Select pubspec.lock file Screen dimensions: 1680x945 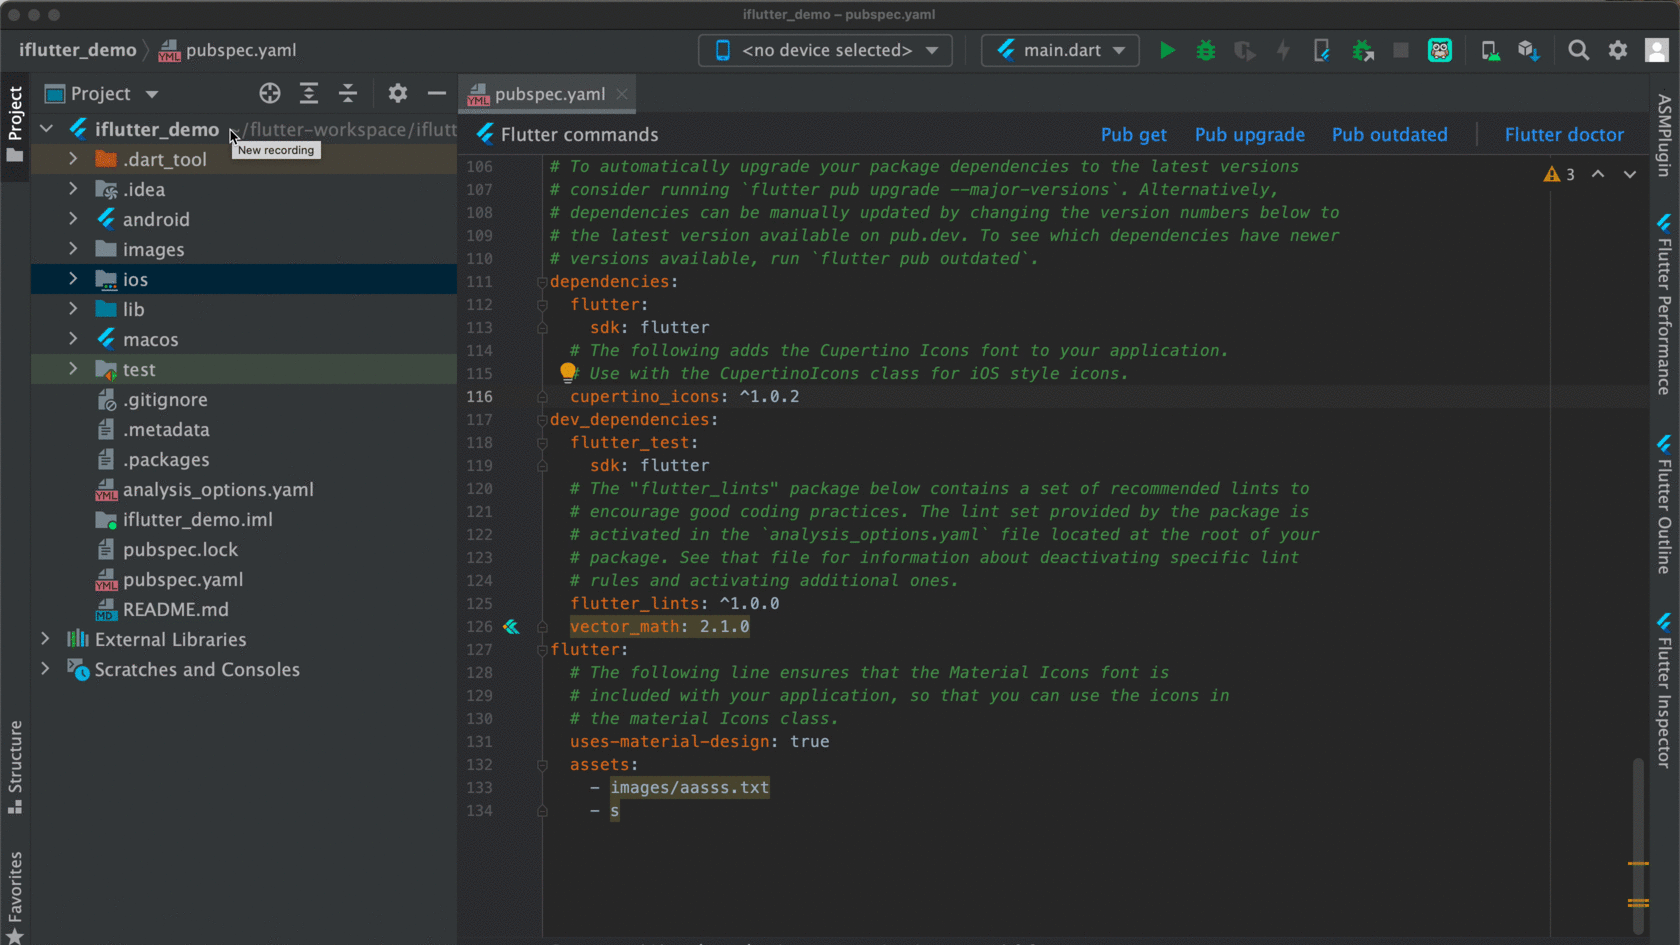[181, 549]
